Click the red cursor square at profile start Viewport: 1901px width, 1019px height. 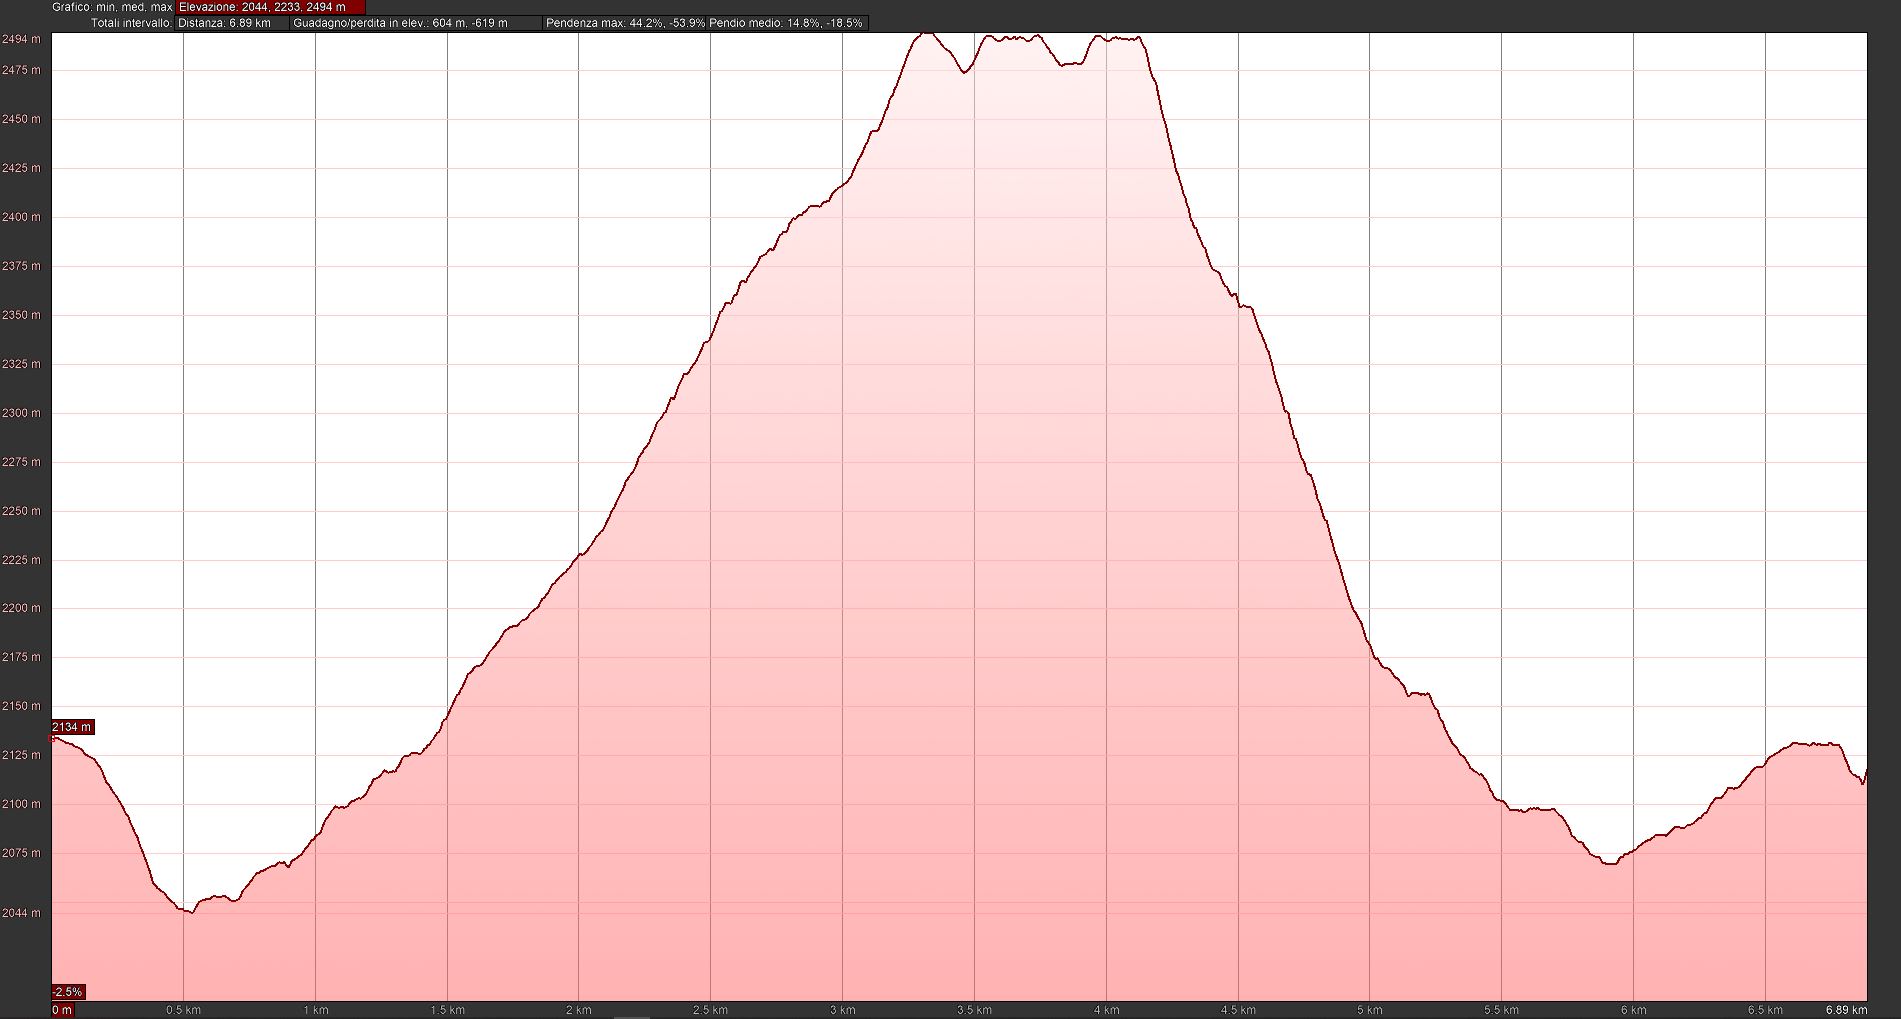pos(53,738)
